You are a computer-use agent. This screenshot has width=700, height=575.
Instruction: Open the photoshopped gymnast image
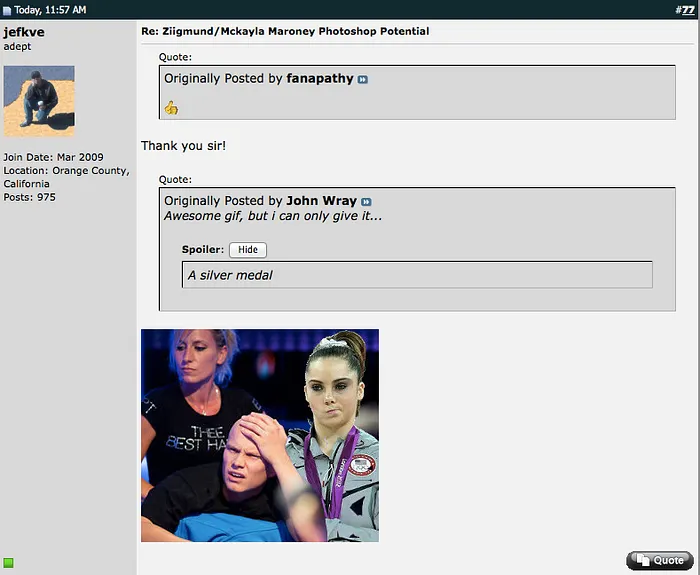(x=260, y=435)
